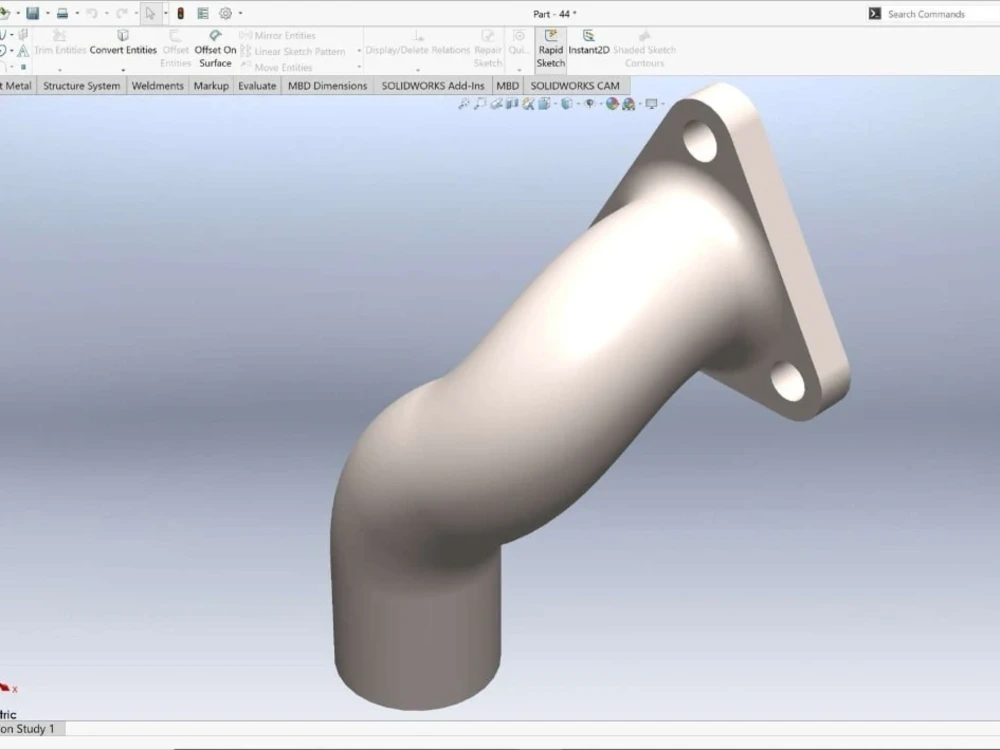The width and height of the screenshot is (1000, 750).
Task: Click Mirror Entities command
Action: pyautogui.click(x=277, y=36)
